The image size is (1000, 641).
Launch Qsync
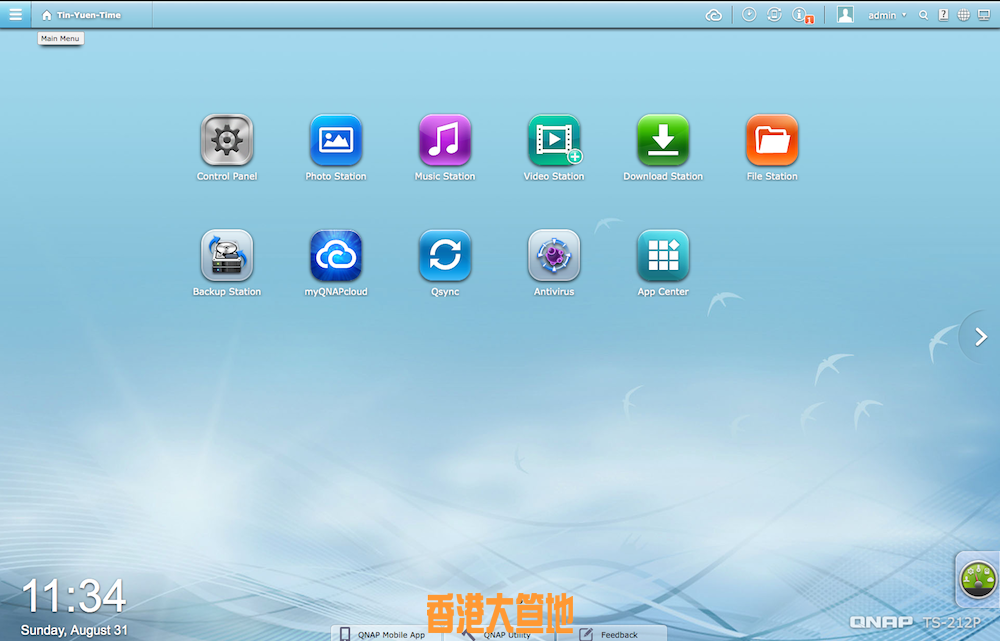tap(445, 263)
